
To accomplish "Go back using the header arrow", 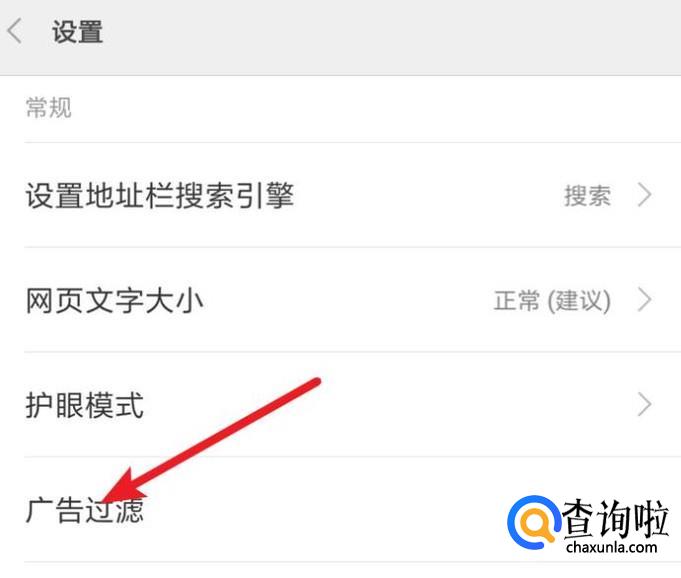I will [x=15, y=31].
